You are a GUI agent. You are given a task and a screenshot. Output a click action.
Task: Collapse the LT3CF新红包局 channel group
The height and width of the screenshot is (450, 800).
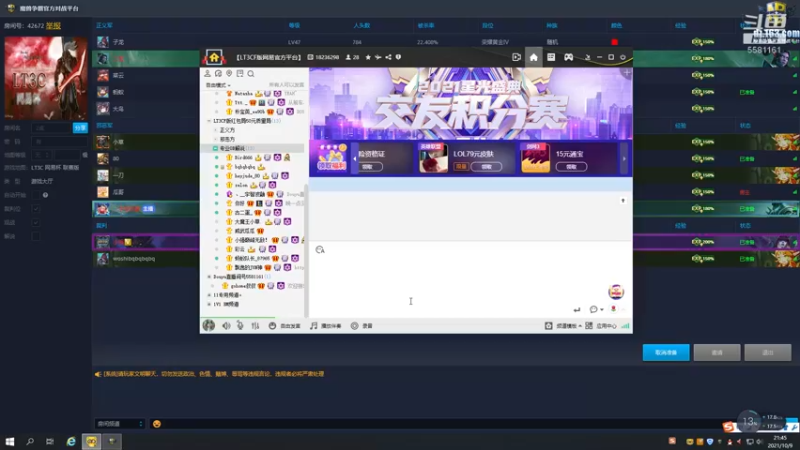209,121
